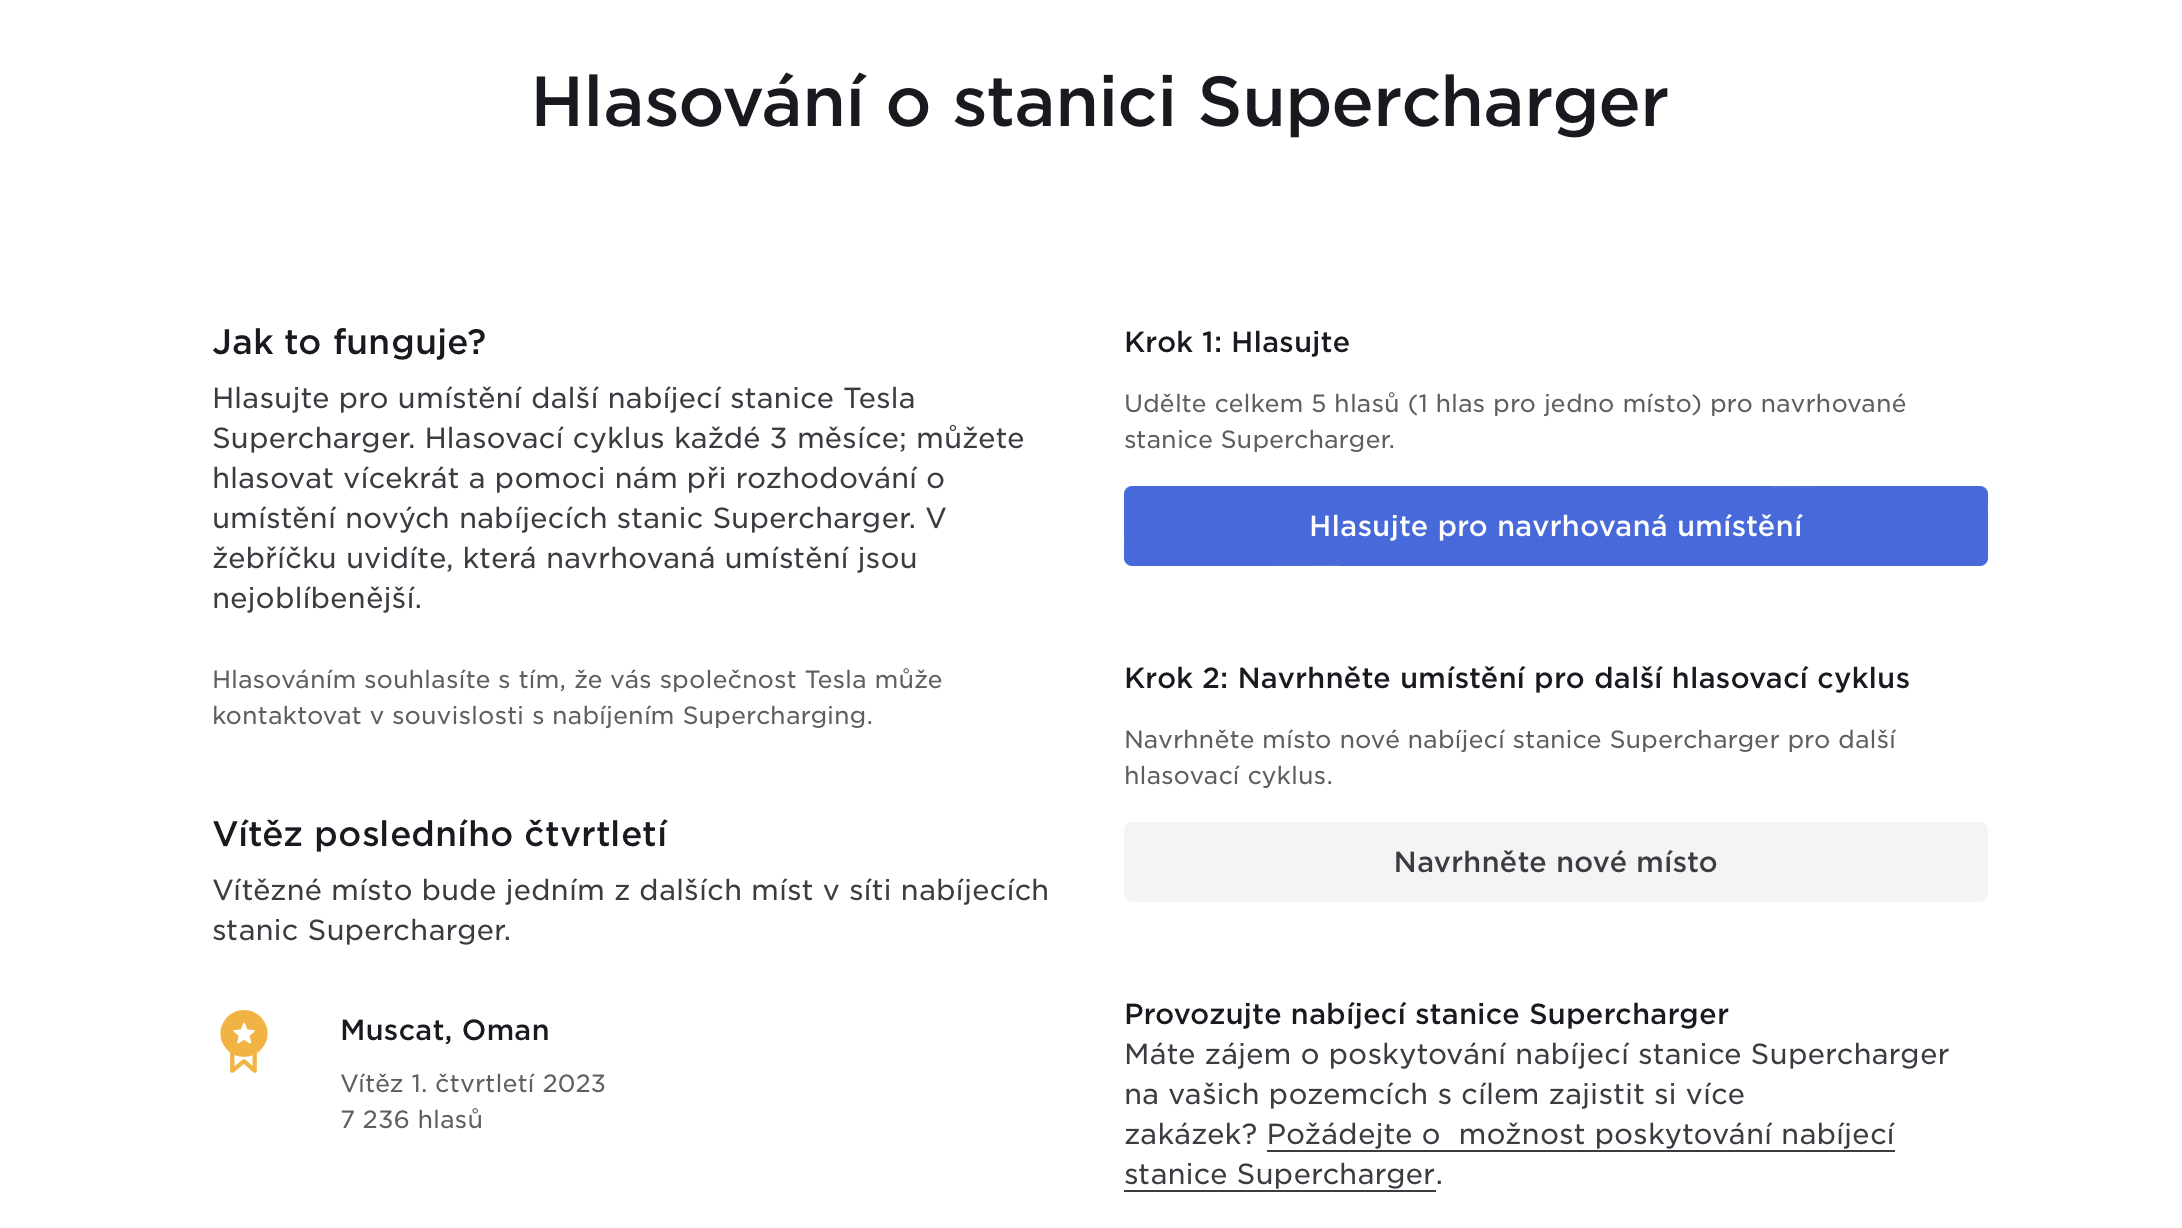Click the 'Vítěz posledního čtvrtletí' heading
The width and height of the screenshot is (2182, 1228).
[439, 834]
